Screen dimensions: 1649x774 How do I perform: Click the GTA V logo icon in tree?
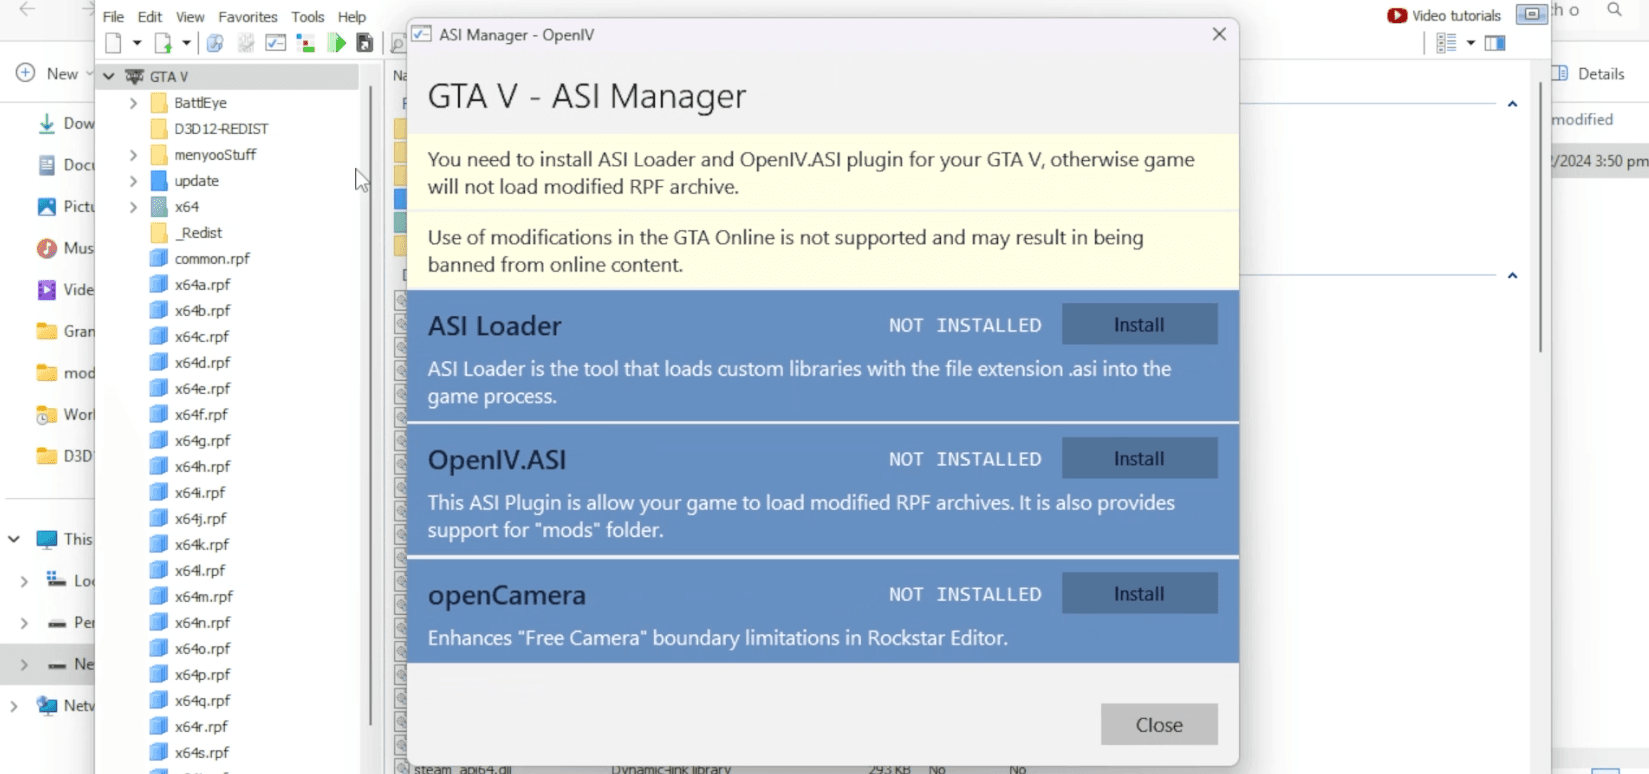tap(134, 76)
